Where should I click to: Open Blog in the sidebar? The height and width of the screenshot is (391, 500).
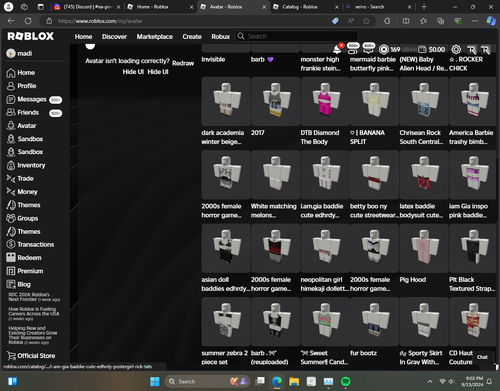point(18,284)
